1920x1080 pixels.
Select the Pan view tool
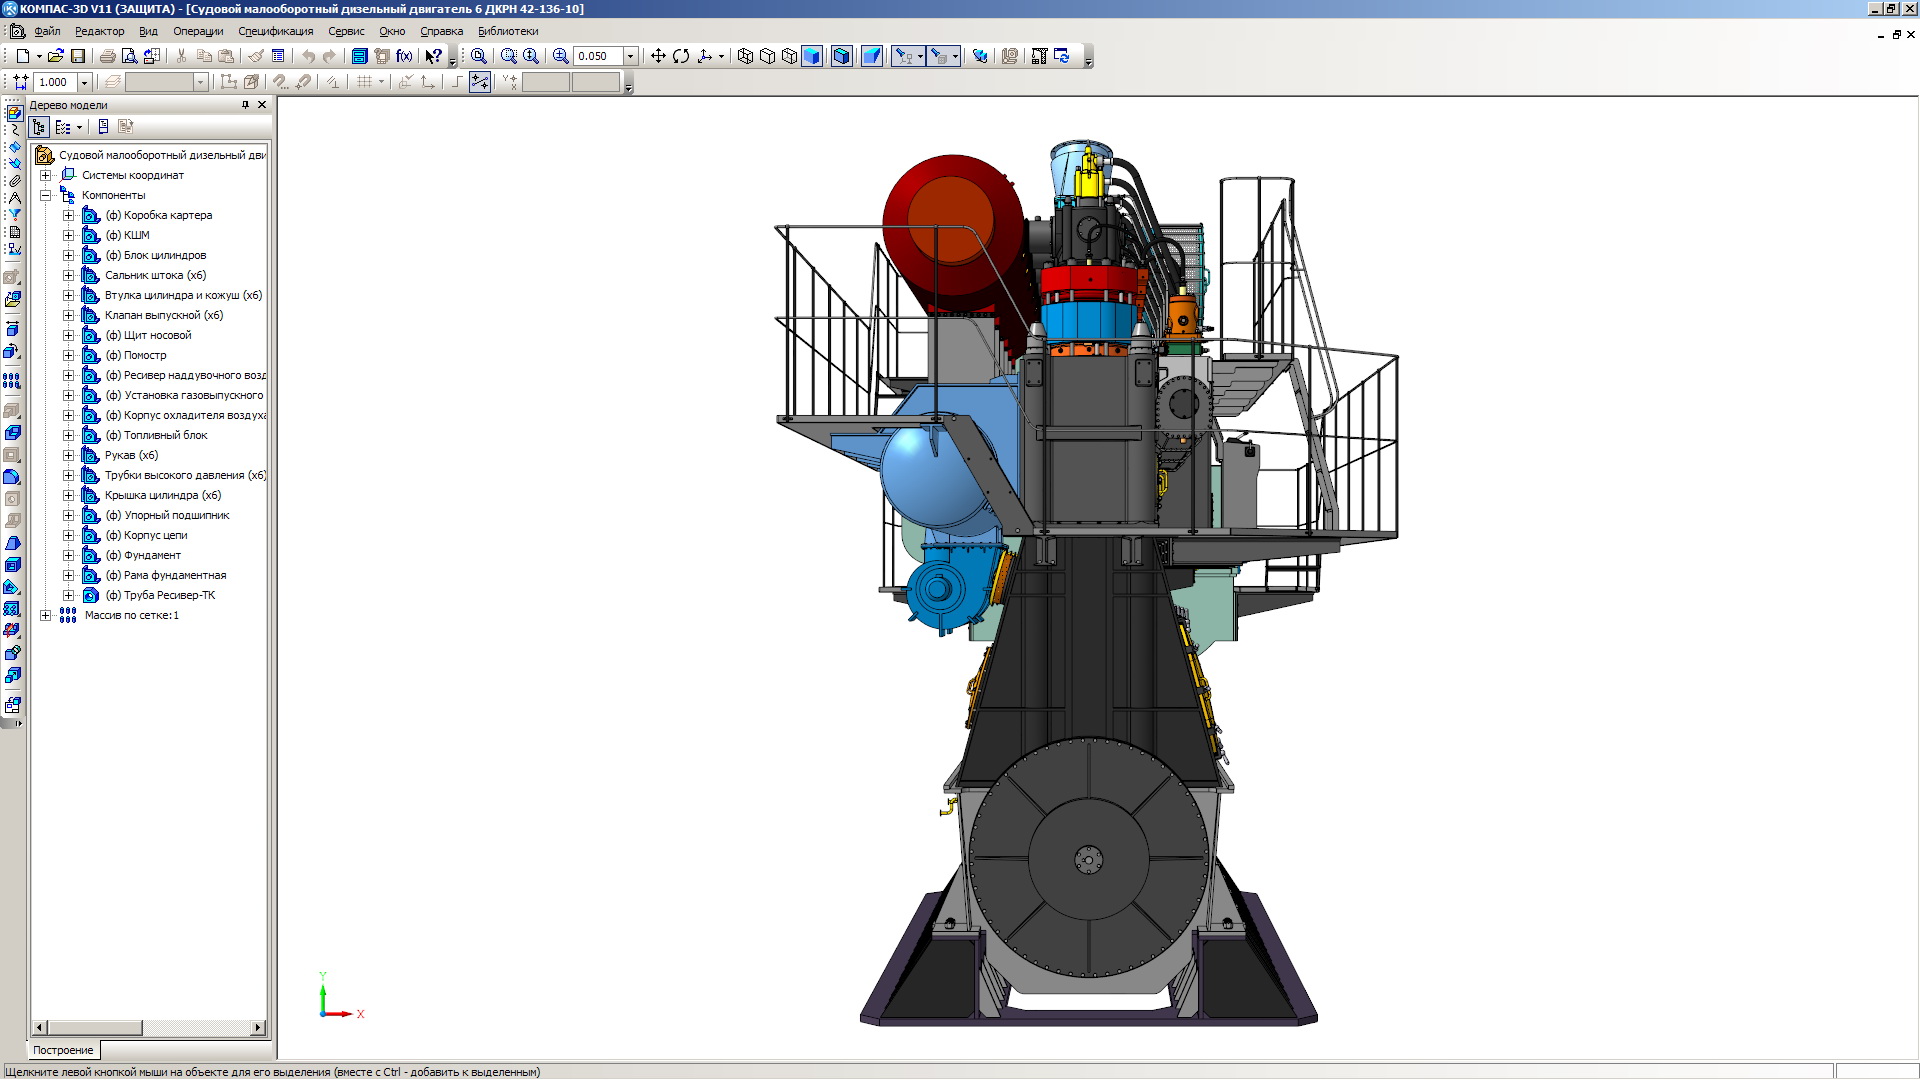tap(658, 56)
